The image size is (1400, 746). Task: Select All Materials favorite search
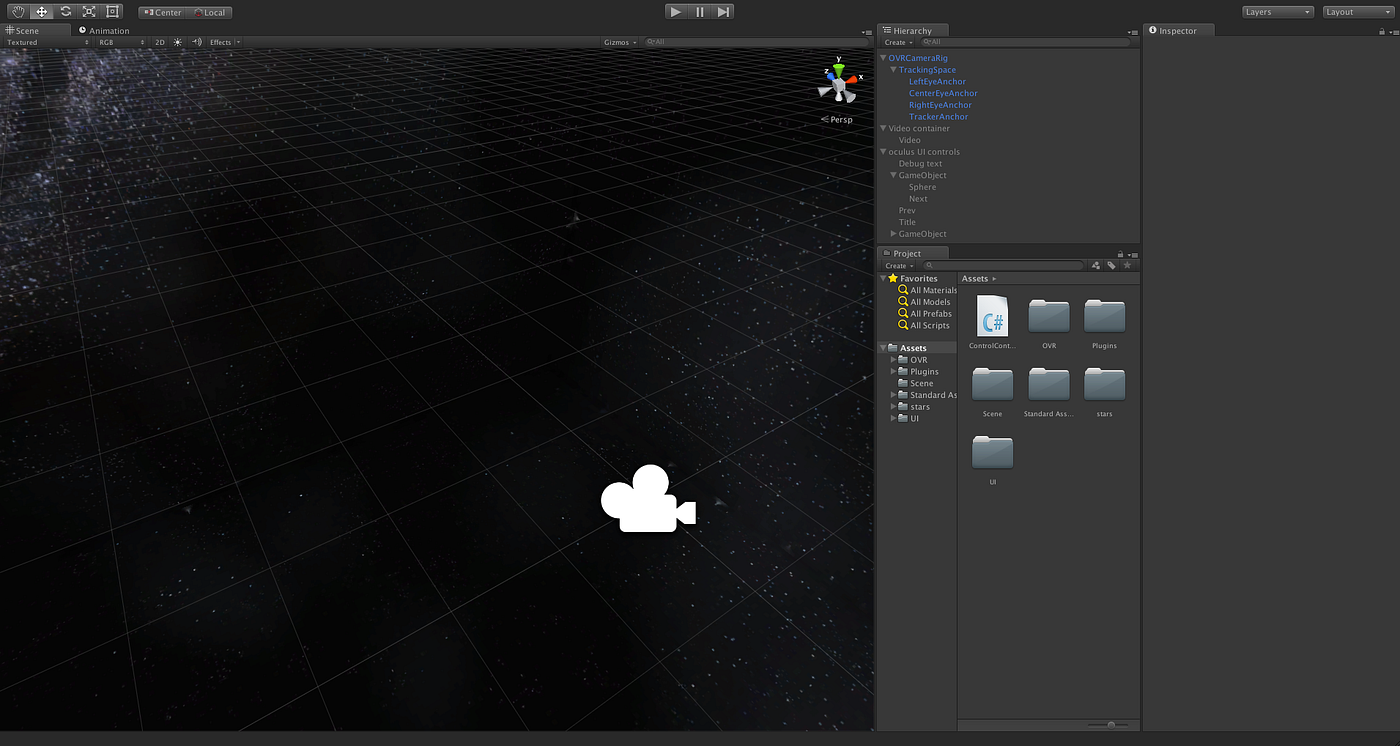[927, 290]
